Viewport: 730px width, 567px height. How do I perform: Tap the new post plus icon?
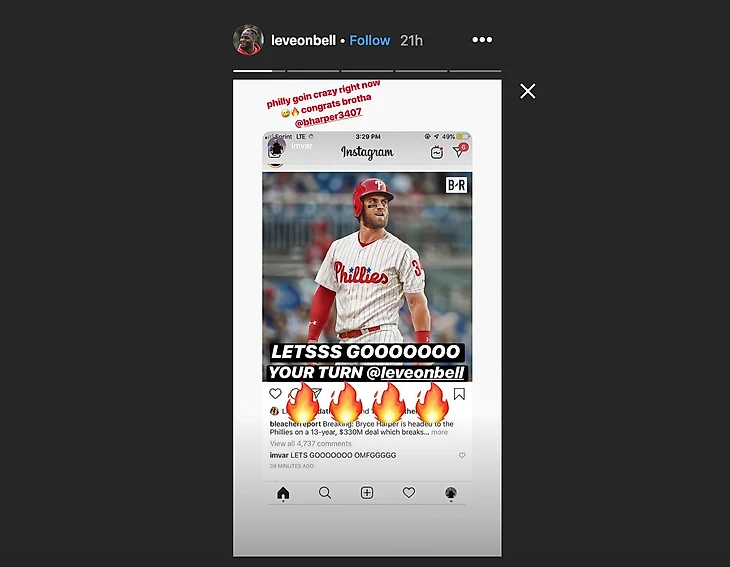pyautogui.click(x=367, y=493)
